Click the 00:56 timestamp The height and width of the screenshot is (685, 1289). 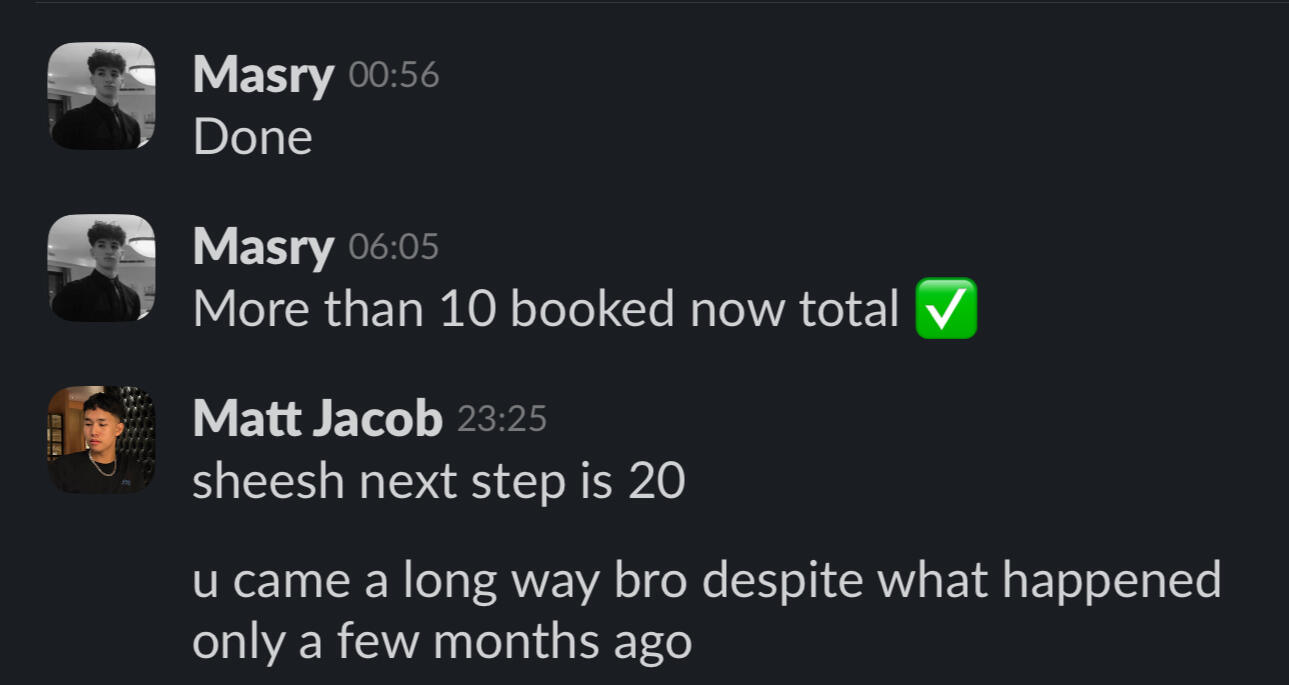(x=394, y=76)
